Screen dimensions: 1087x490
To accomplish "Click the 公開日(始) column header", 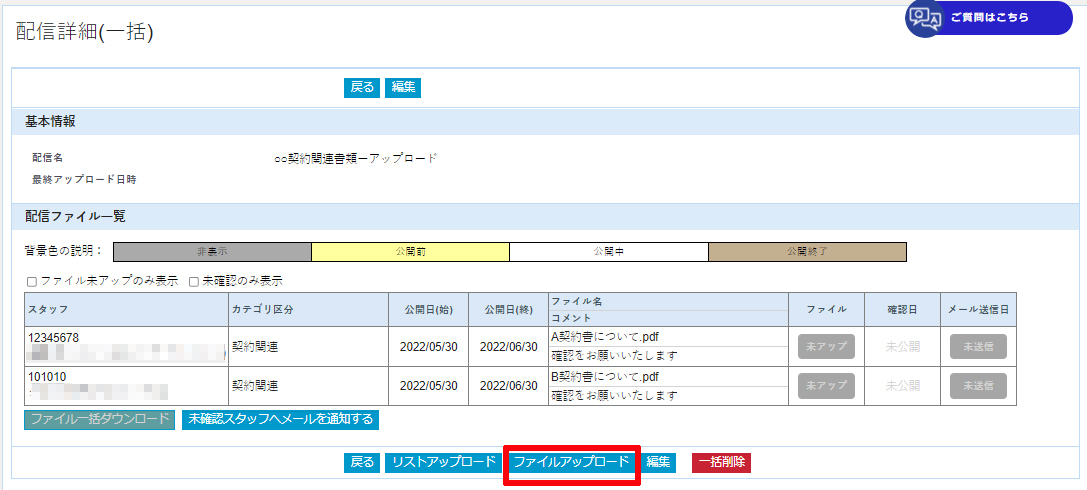I will pyautogui.click(x=428, y=309).
